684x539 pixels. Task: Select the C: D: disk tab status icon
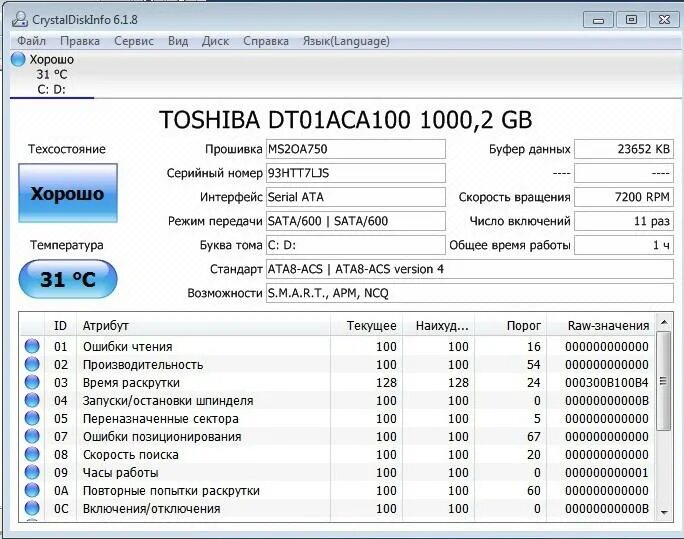(18, 59)
